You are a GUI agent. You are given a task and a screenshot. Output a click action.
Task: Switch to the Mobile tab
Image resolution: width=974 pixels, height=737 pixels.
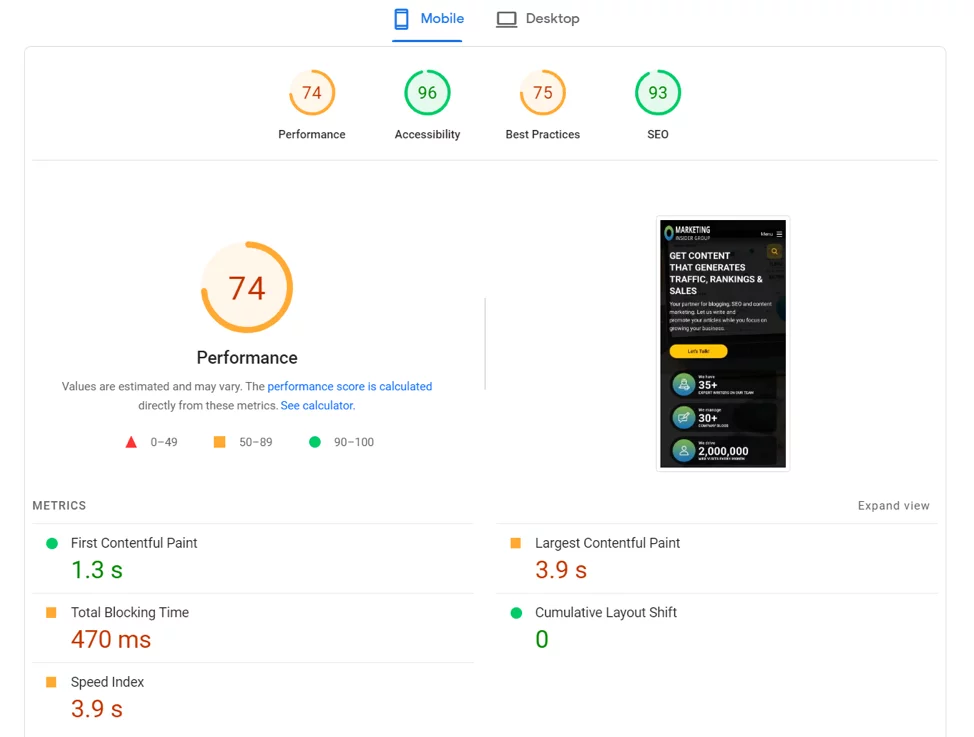click(x=428, y=19)
